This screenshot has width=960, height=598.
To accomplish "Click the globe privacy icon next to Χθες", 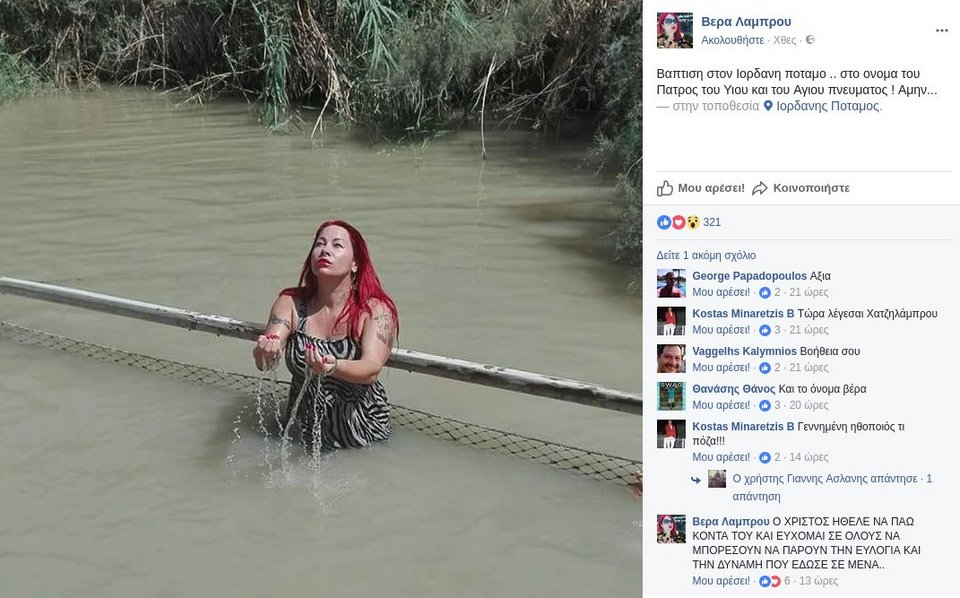I will (x=810, y=40).
